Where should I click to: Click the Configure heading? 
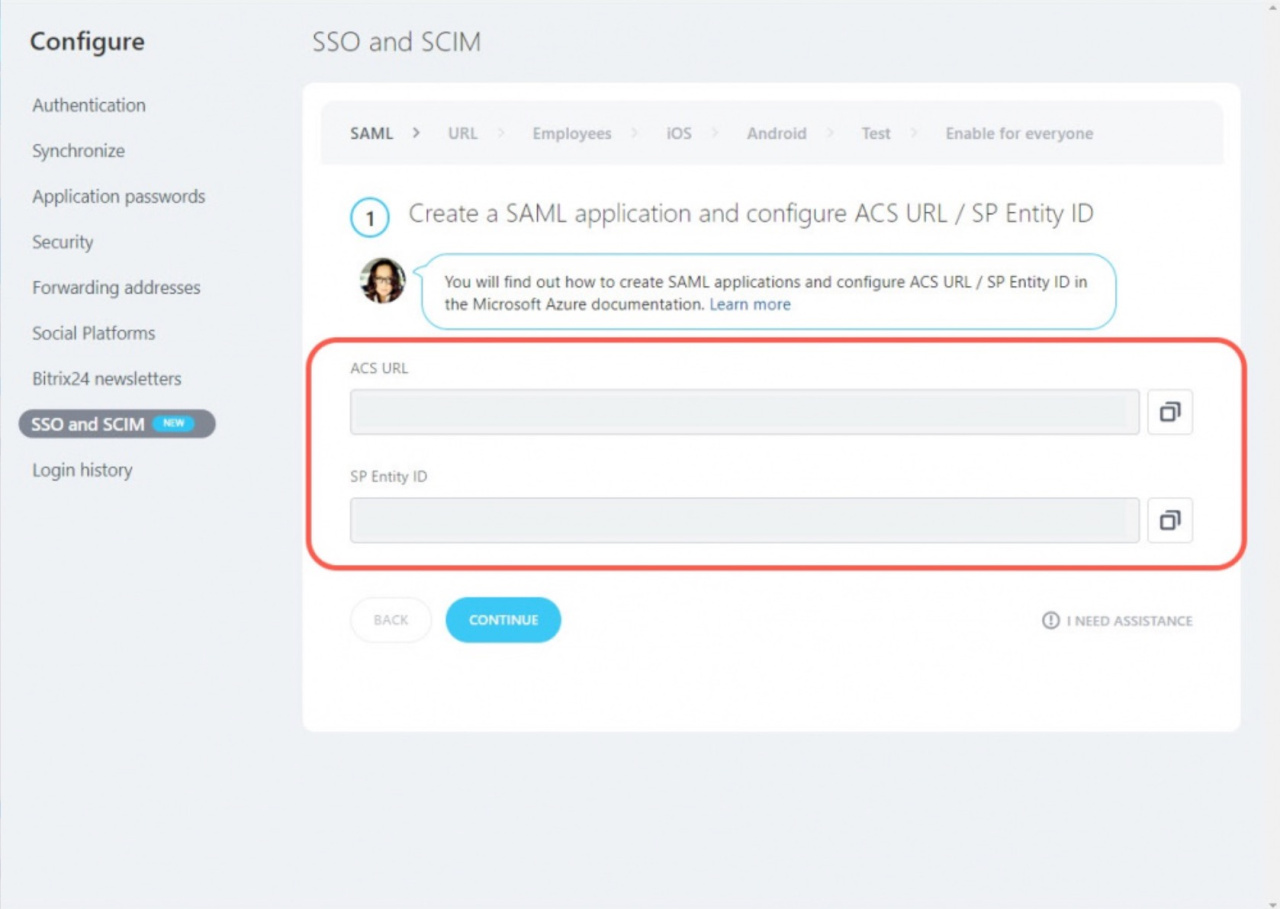pos(87,42)
